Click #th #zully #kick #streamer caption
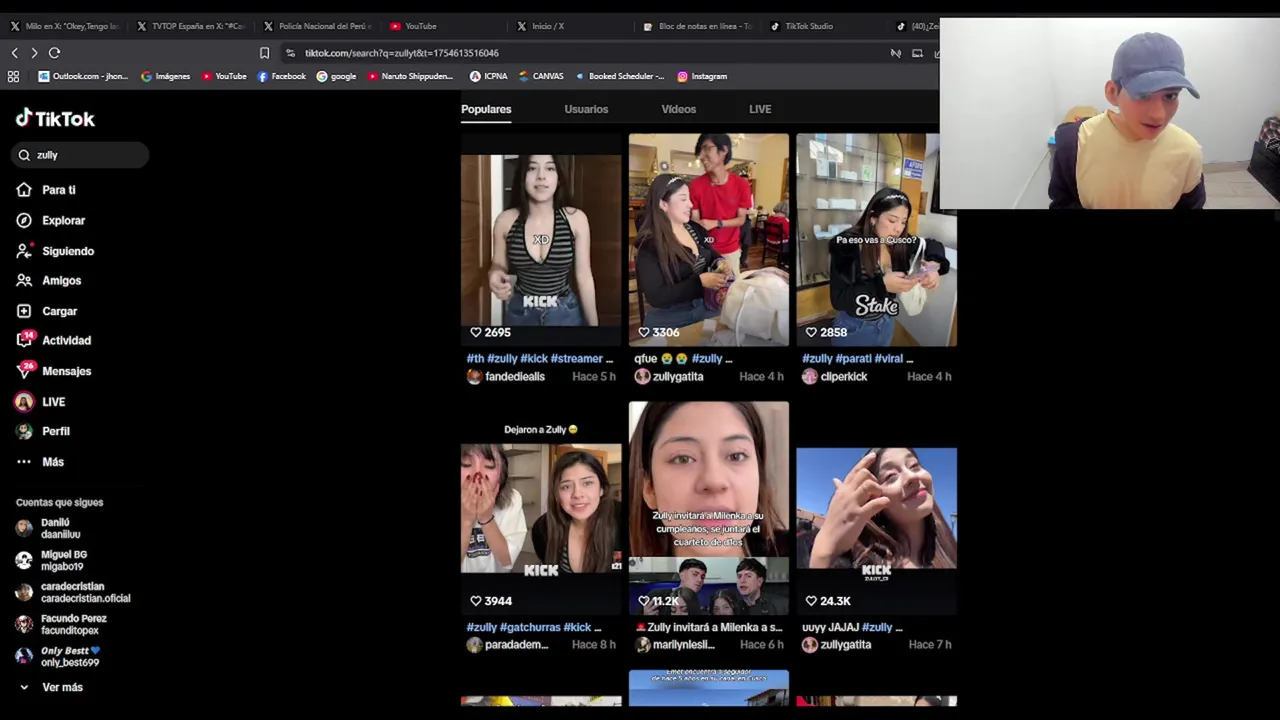The height and width of the screenshot is (720, 1280). tap(540, 358)
